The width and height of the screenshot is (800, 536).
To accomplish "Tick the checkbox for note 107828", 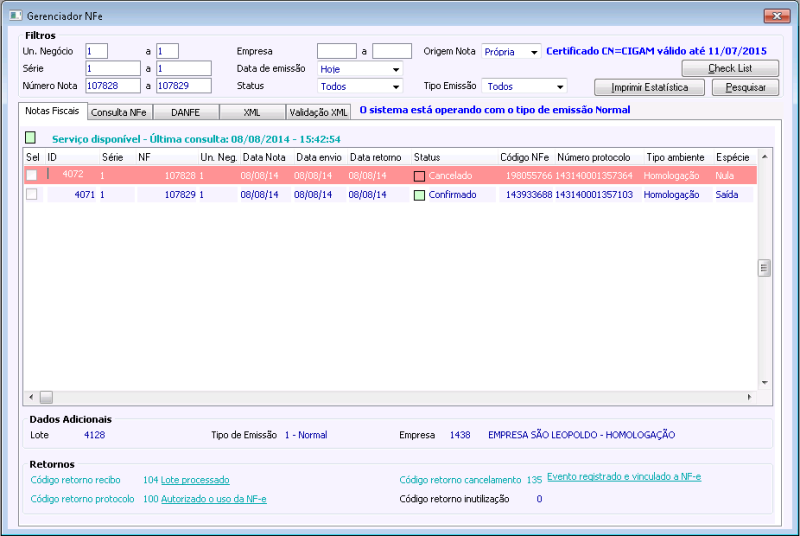I will 32,175.
